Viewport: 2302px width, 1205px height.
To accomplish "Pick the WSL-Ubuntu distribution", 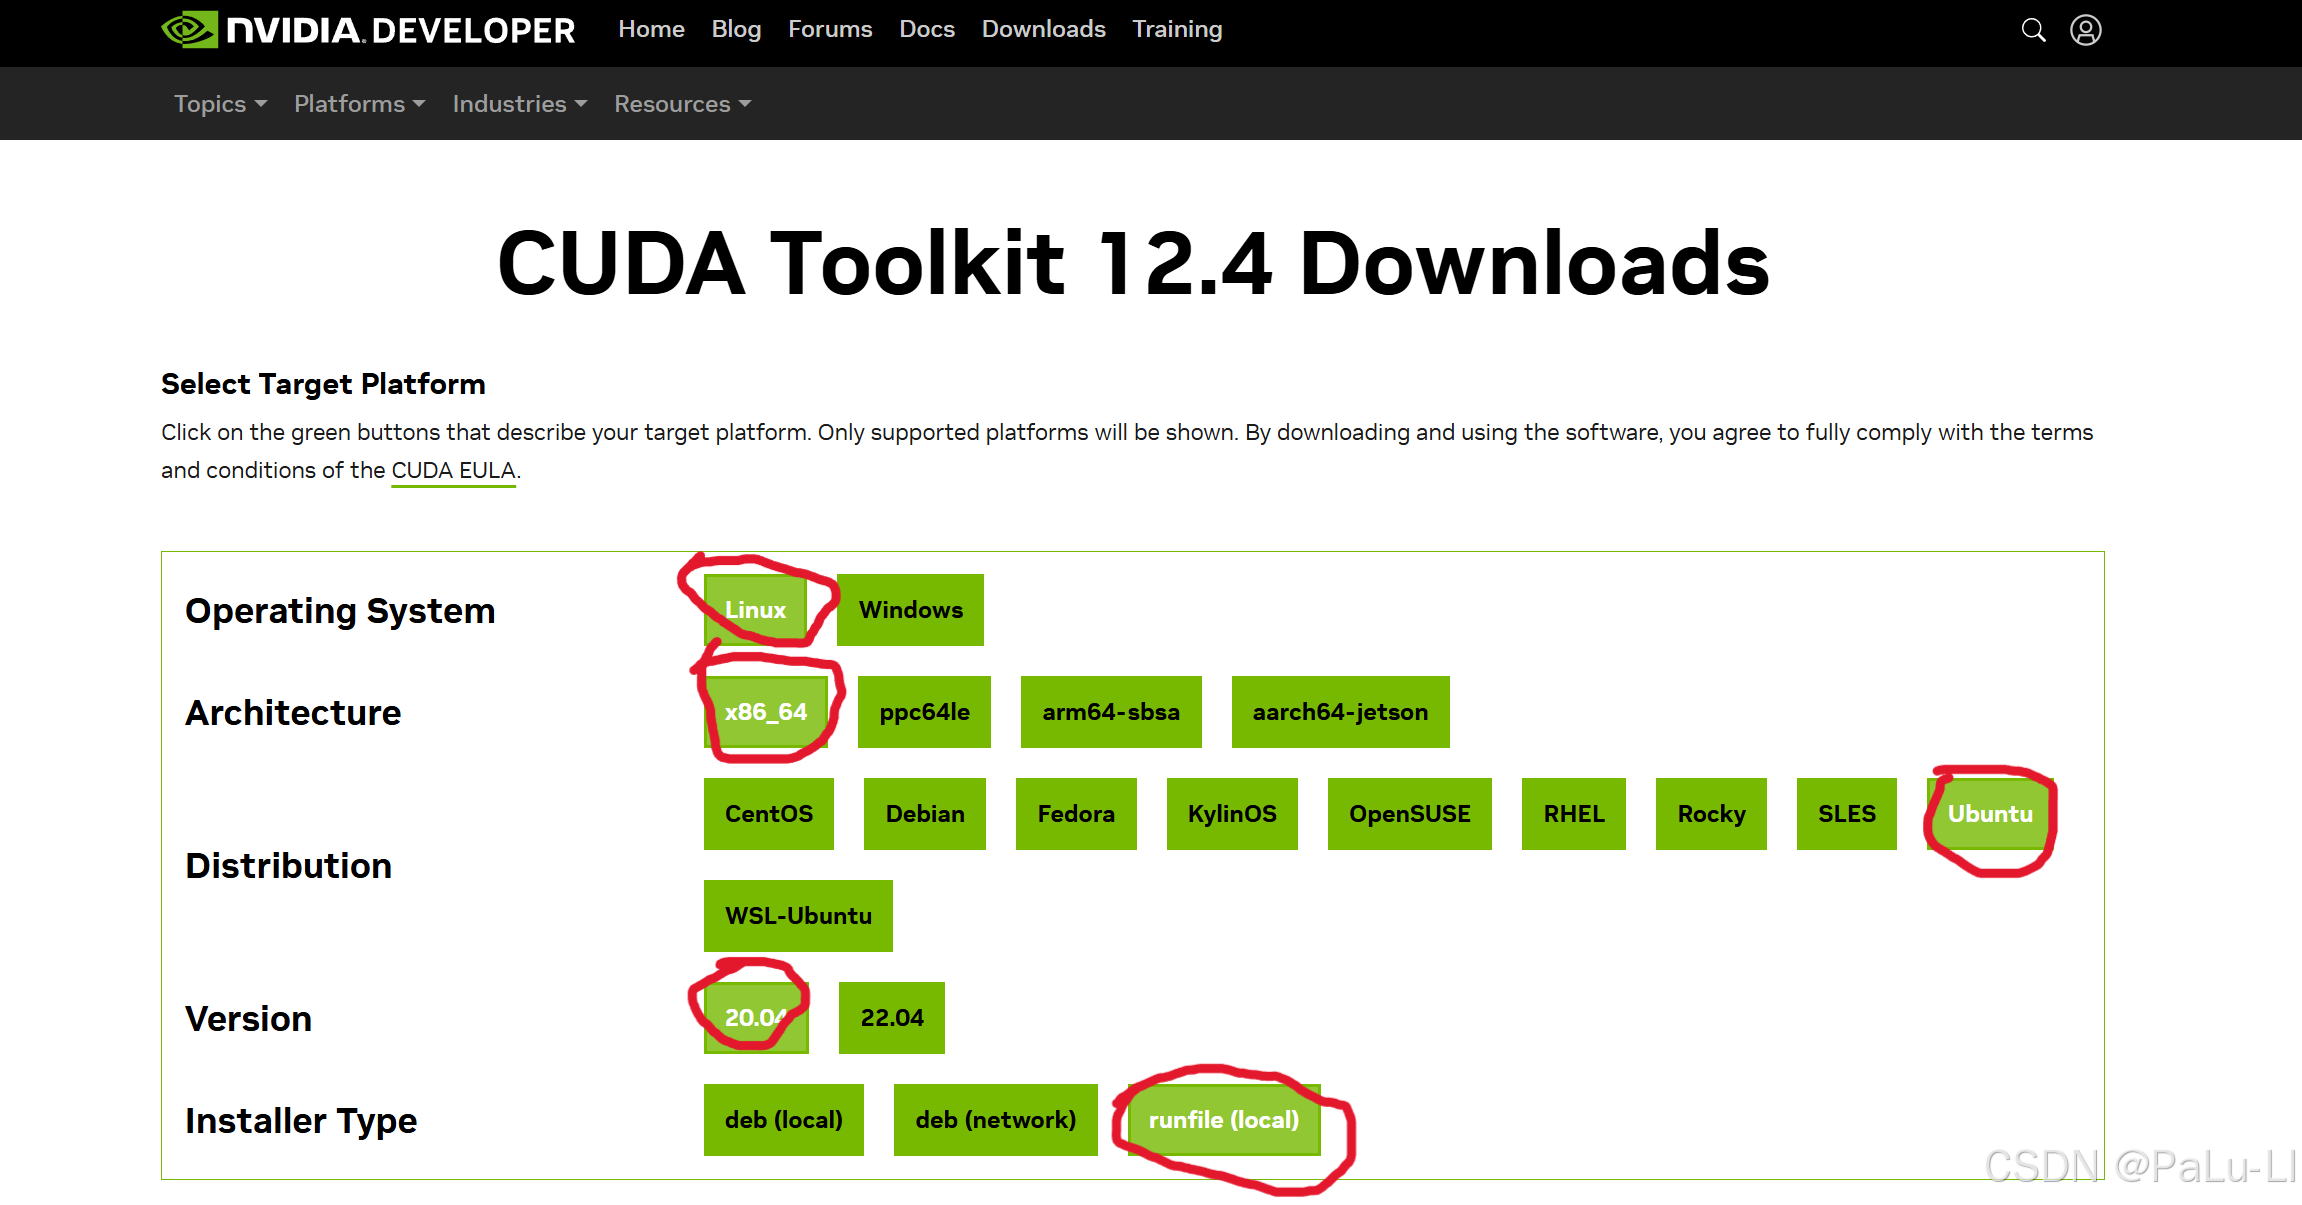I will (798, 916).
